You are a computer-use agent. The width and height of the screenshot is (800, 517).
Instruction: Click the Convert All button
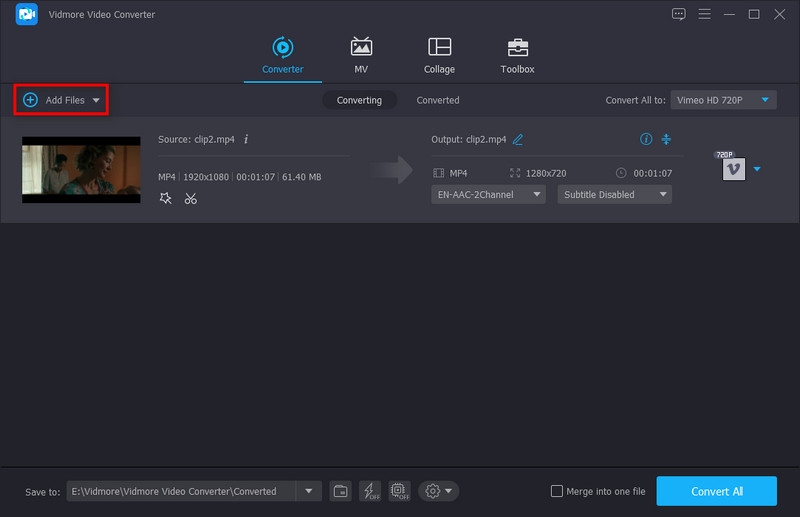click(716, 491)
